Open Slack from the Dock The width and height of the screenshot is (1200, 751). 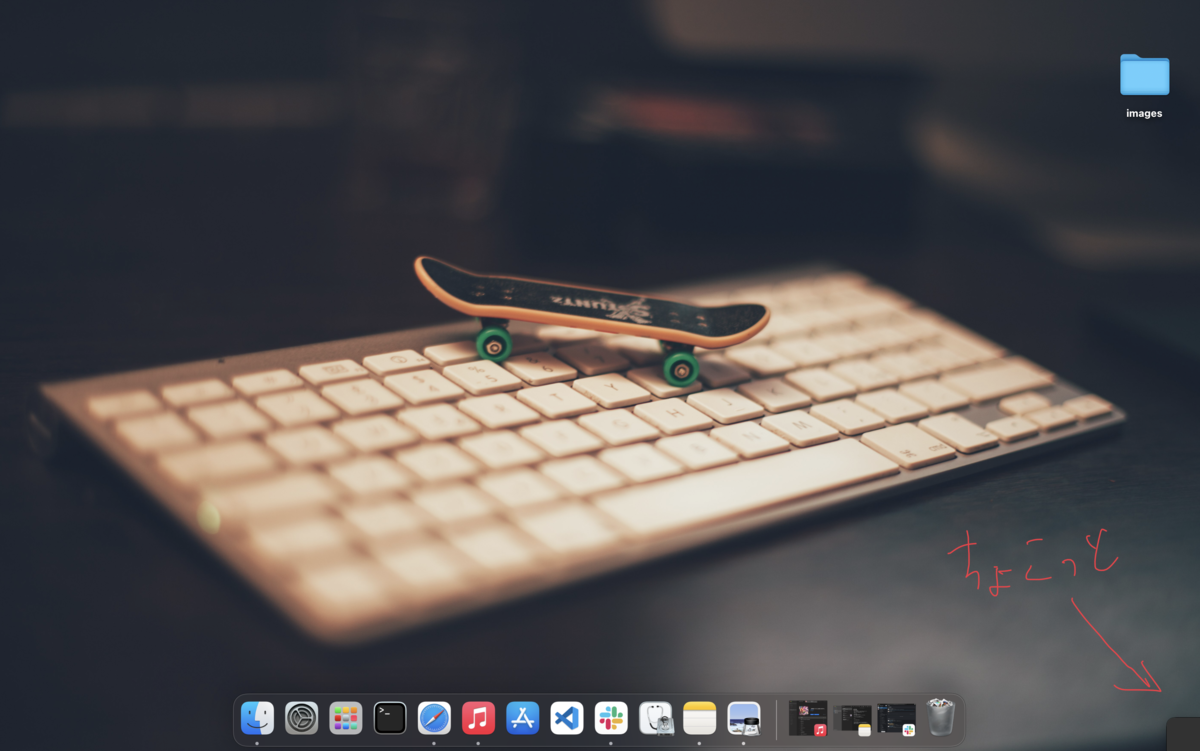pyautogui.click(x=611, y=718)
